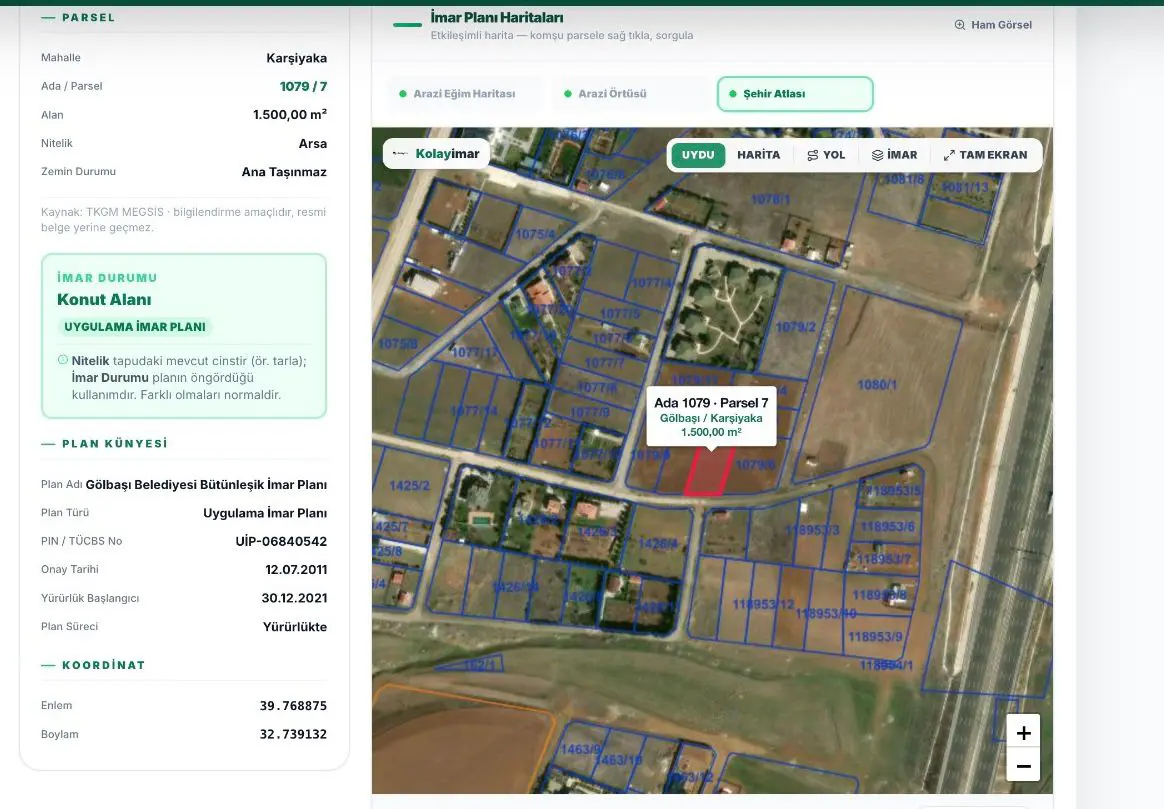This screenshot has width=1164, height=809.
Task: Open the Arazi Örtüsü tab
Action: (630, 94)
